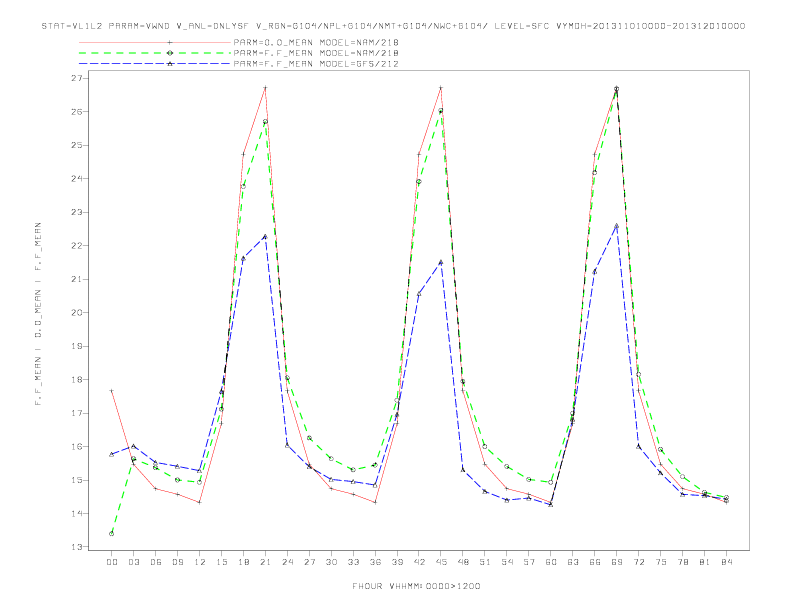Click x-axis tick label 03
This screenshot has width=792, height=612.
[133, 562]
